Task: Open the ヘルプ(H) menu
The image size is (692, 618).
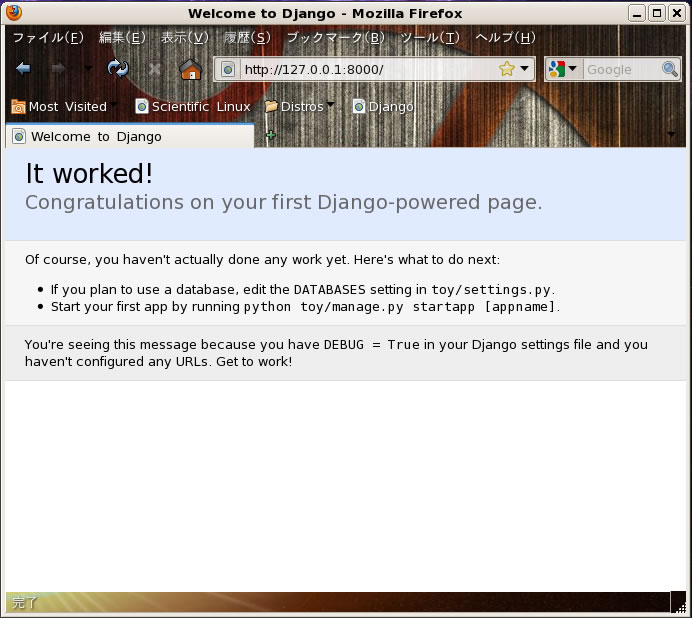Action: [x=505, y=38]
